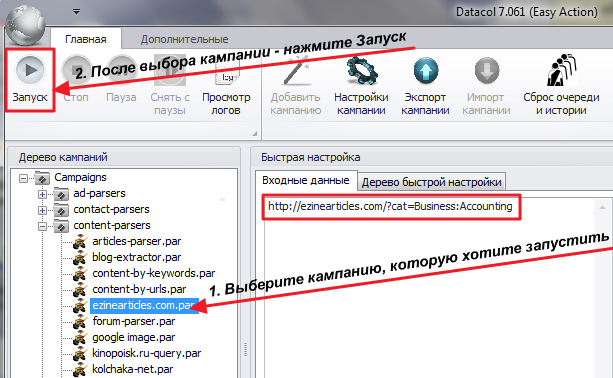Click the contact-parsers folder icon
The height and width of the screenshot is (378, 613).
[61, 210]
